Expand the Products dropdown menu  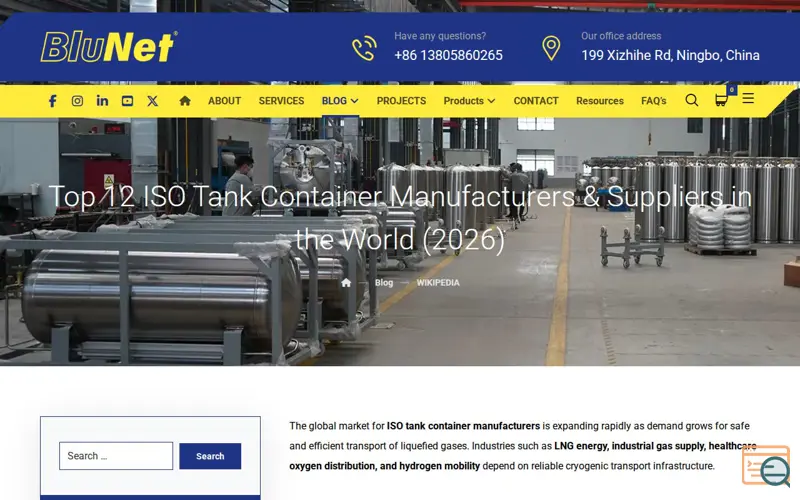pyautogui.click(x=469, y=101)
